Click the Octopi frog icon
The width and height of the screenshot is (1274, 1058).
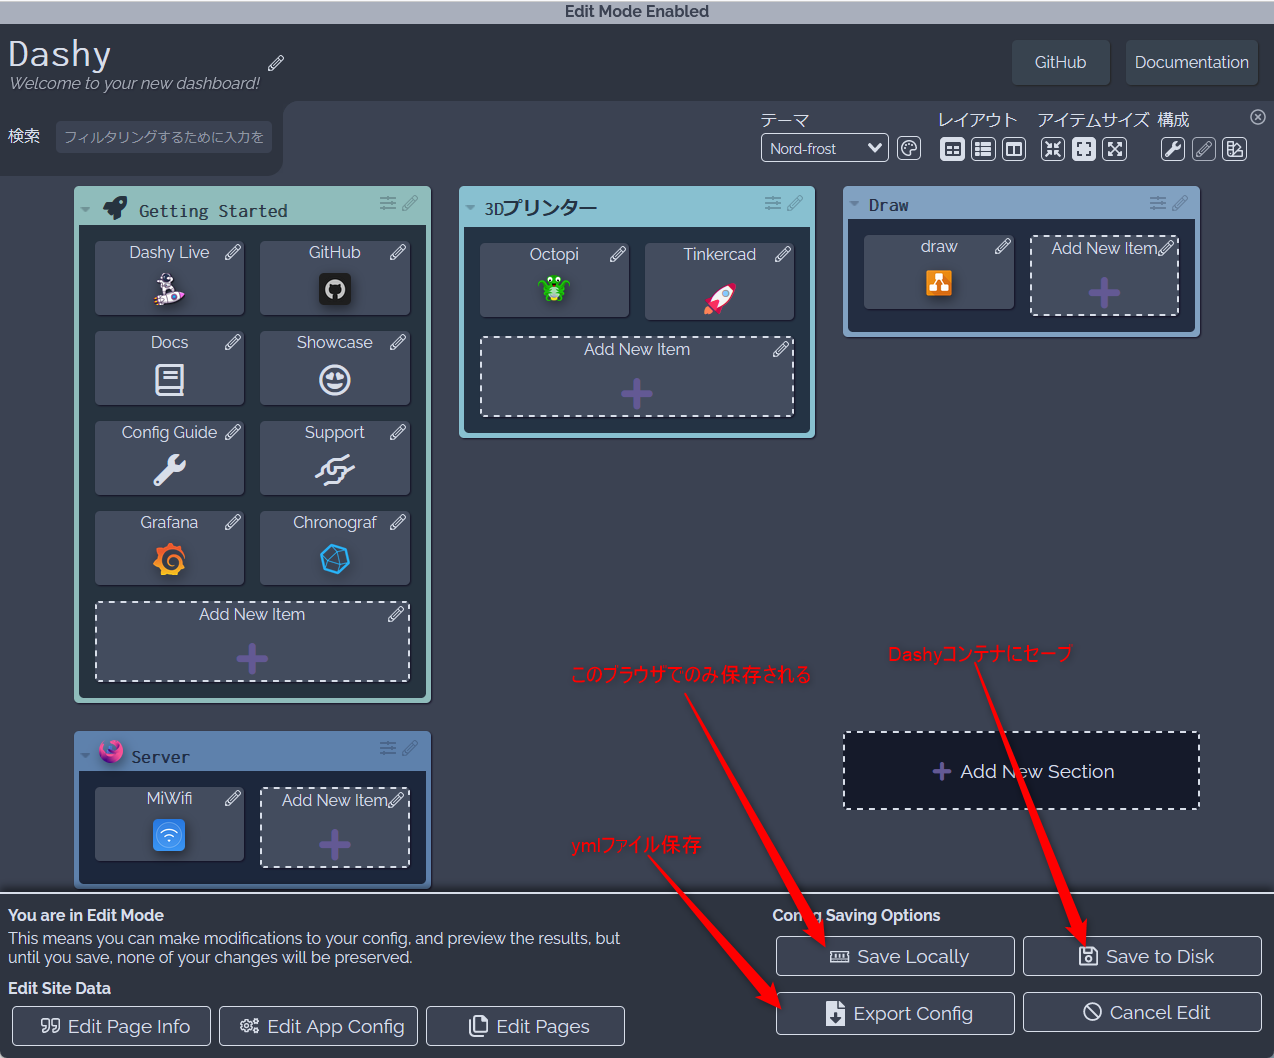[554, 289]
